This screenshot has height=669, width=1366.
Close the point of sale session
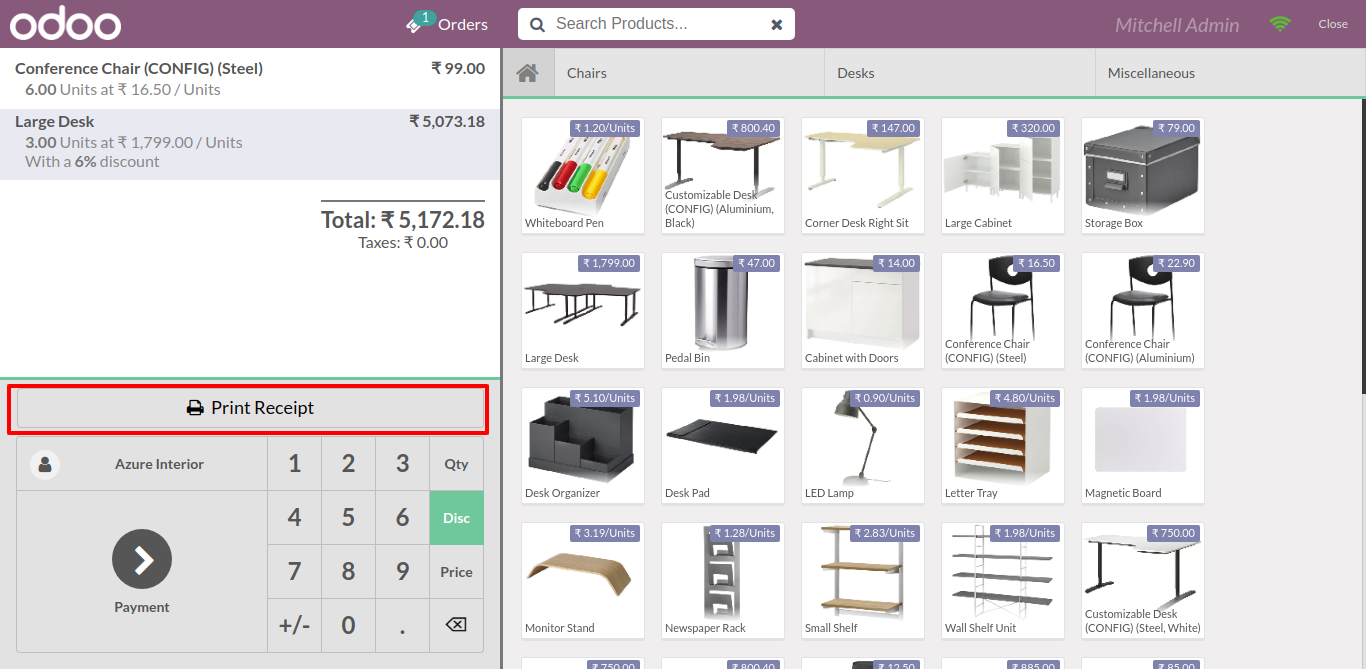1333,24
